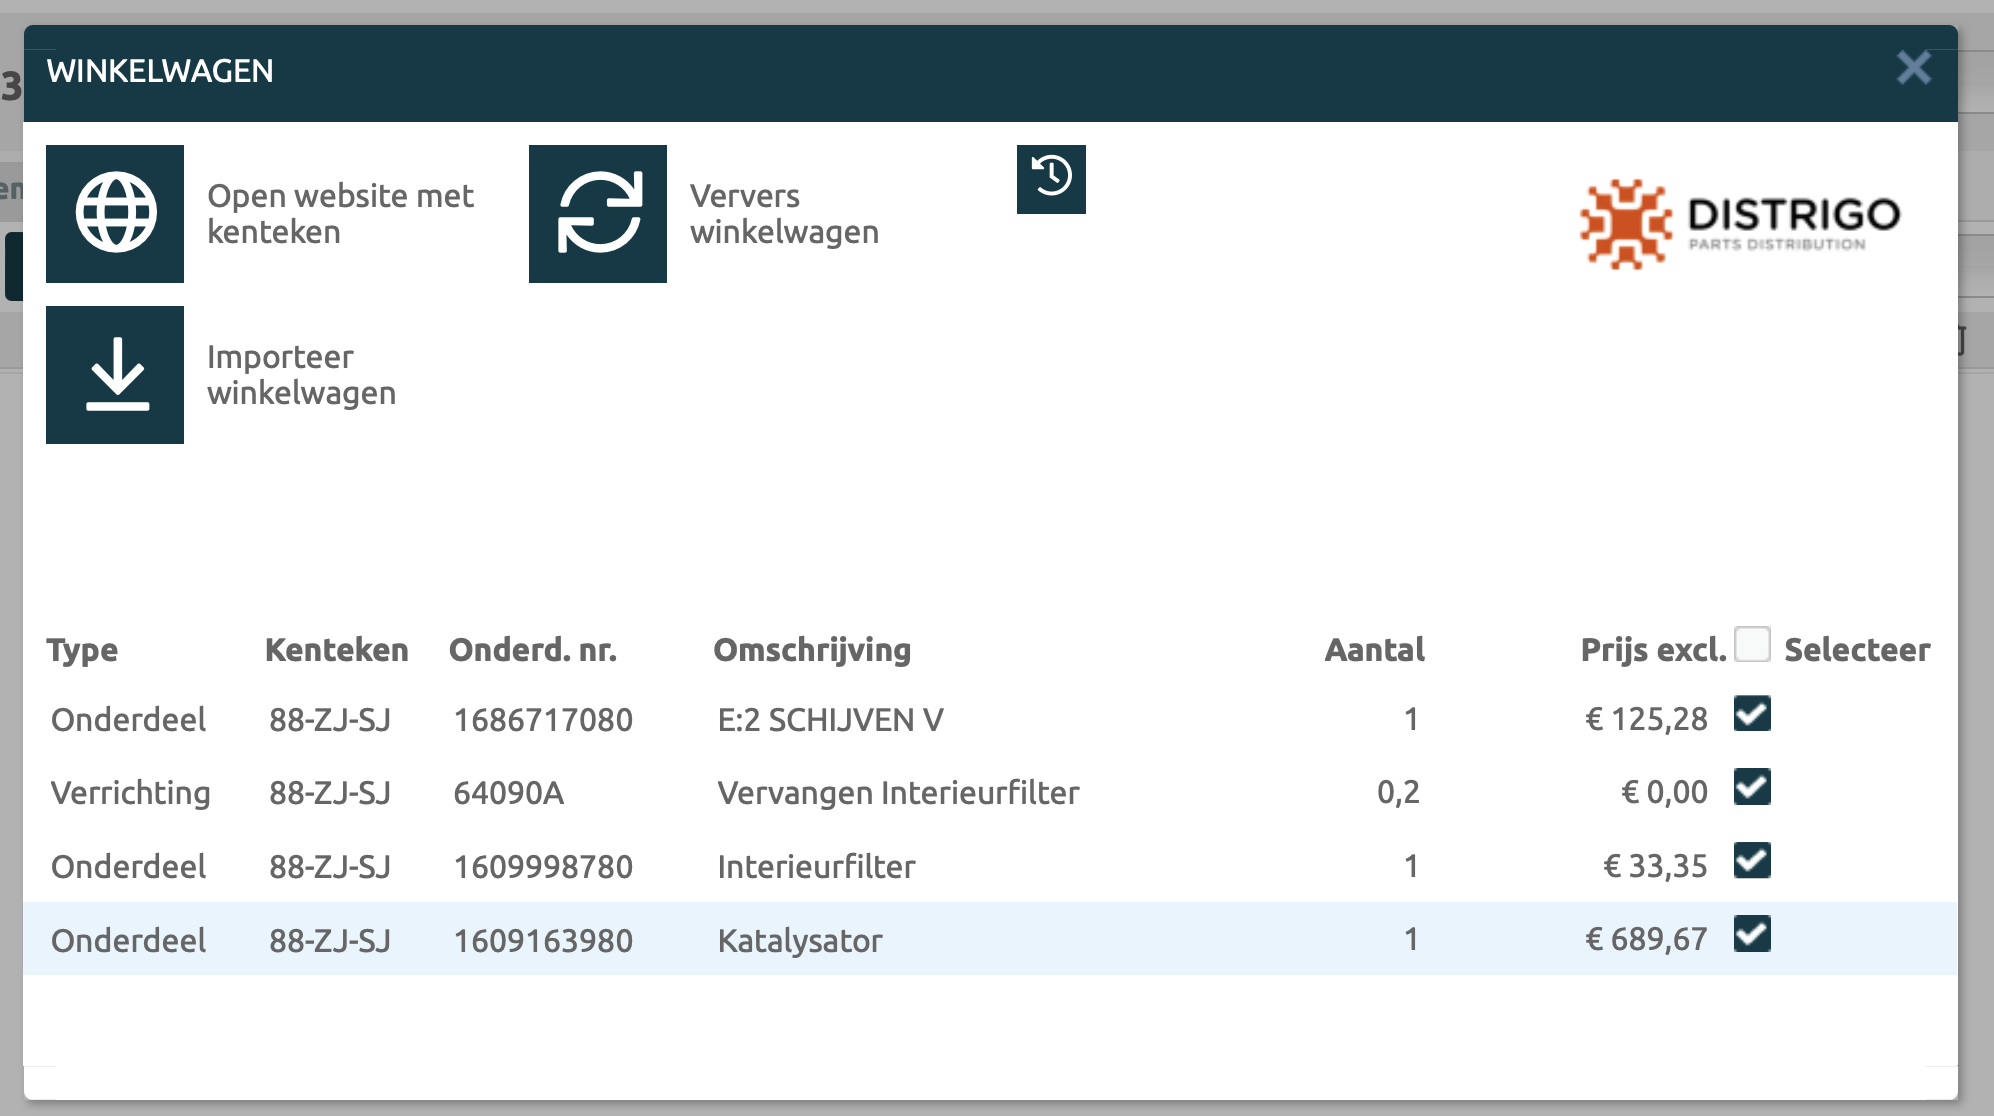Viewport: 1994px width, 1116px height.
Task: Click the Distrigo logo
Action: coord(1740,224)
